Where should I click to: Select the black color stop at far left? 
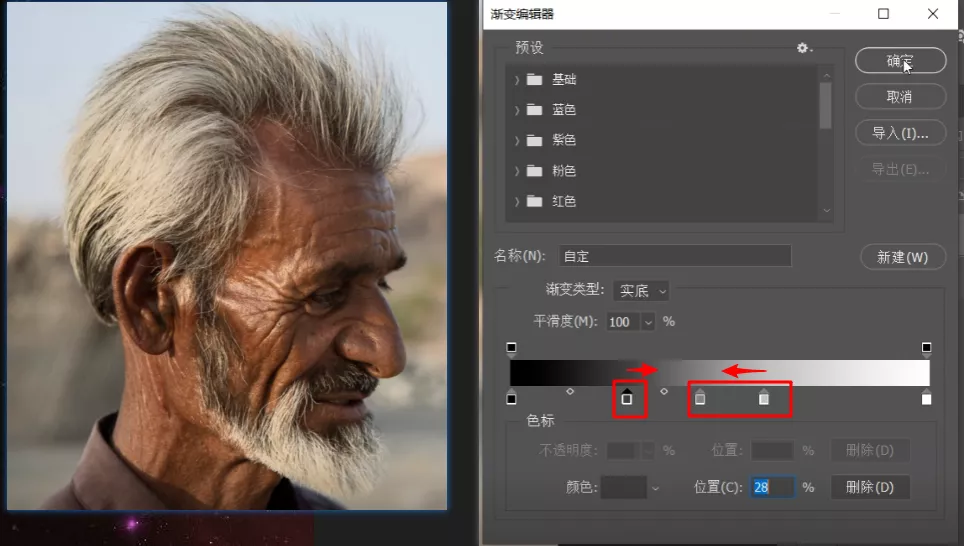tap(511, 397)
